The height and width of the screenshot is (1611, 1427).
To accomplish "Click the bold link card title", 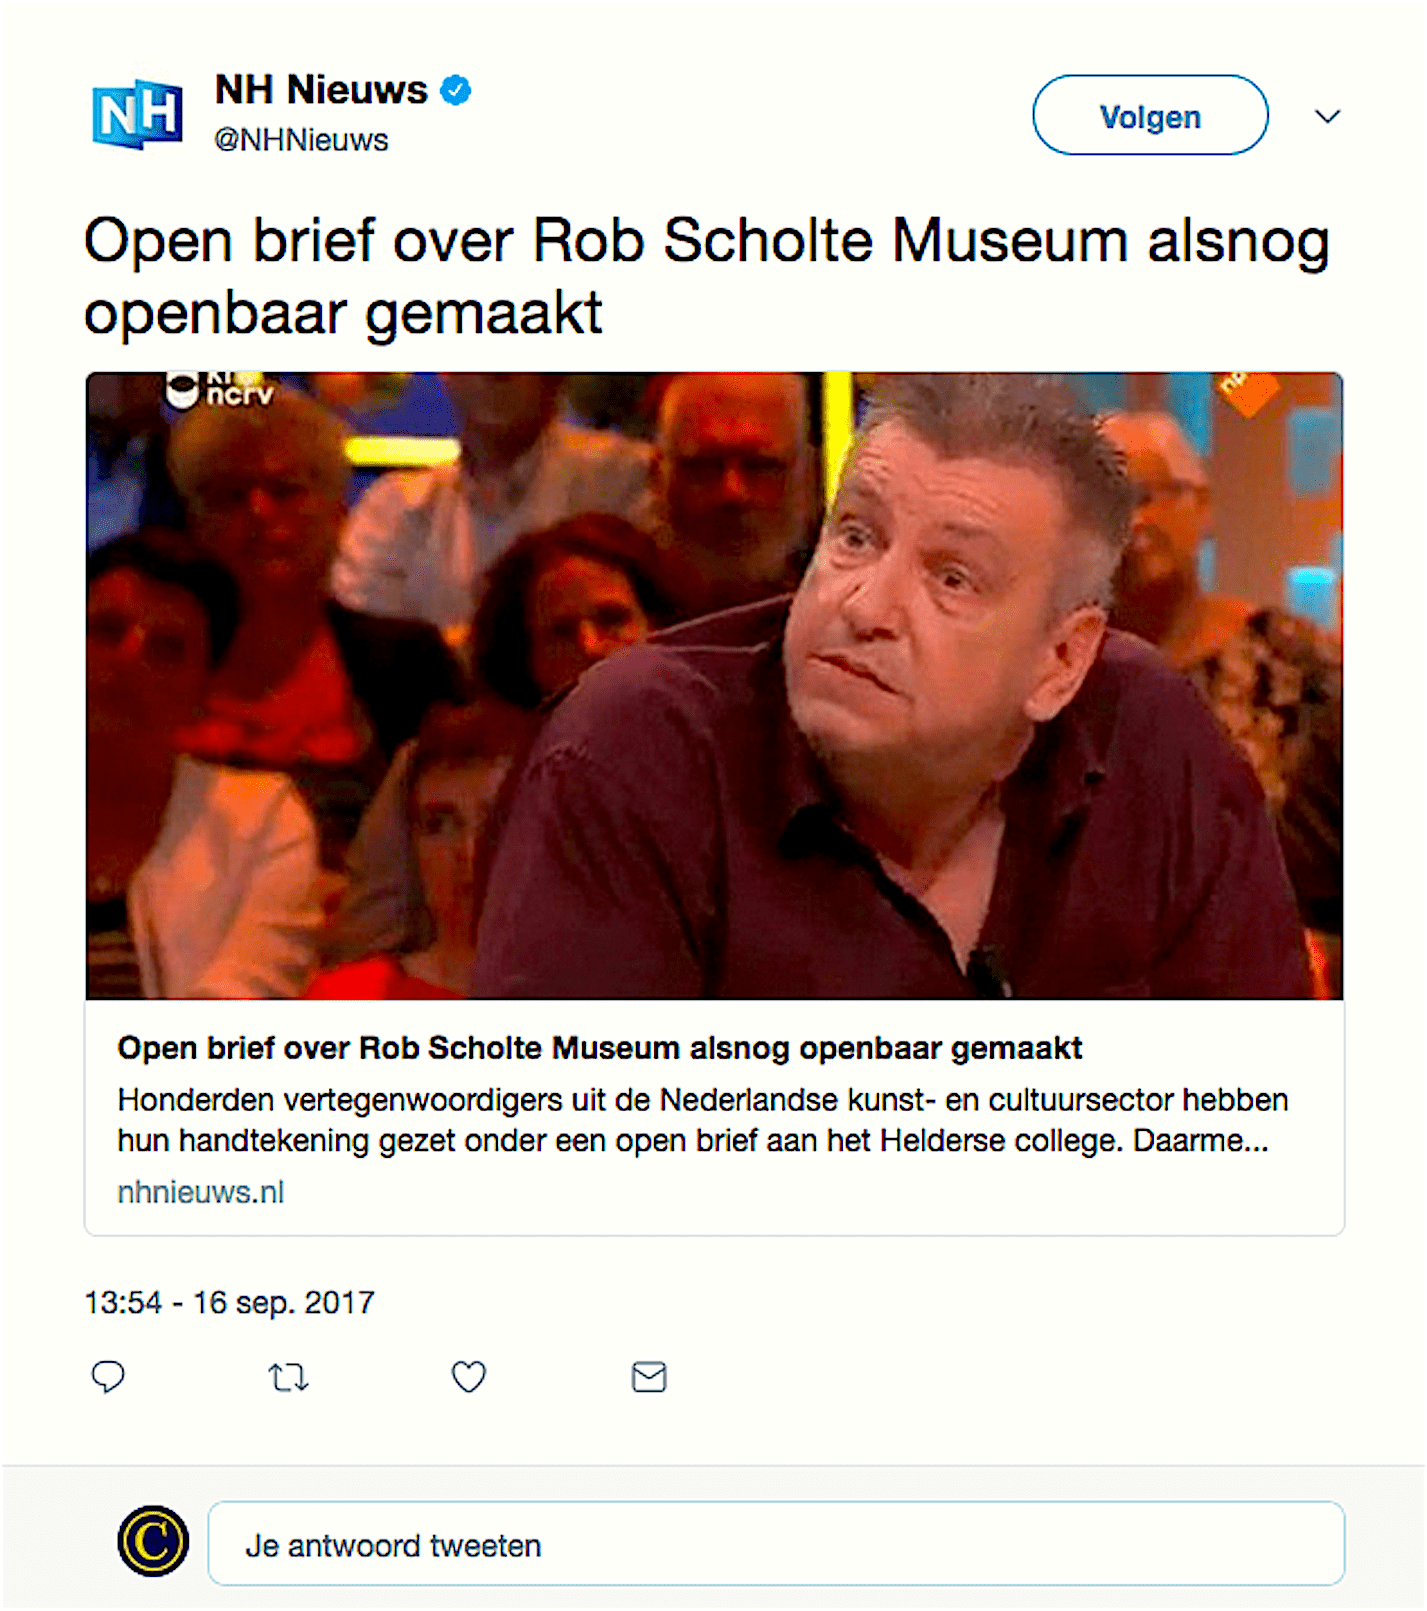I will tap(600, 1048).
